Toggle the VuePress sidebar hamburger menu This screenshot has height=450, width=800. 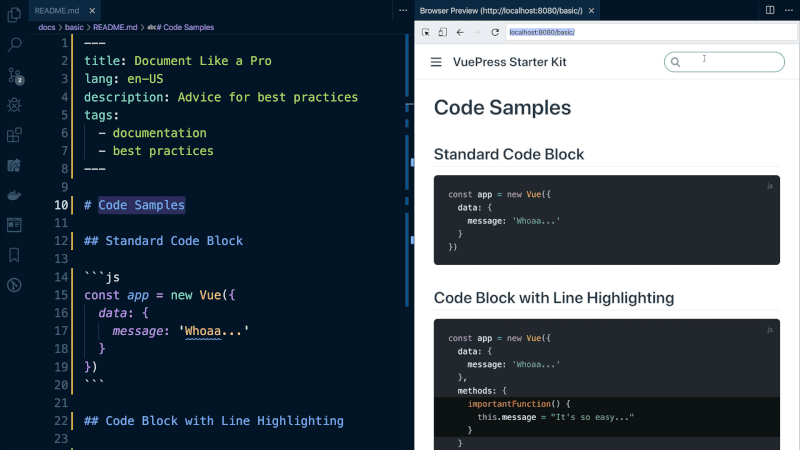click(x=436, y=62)
